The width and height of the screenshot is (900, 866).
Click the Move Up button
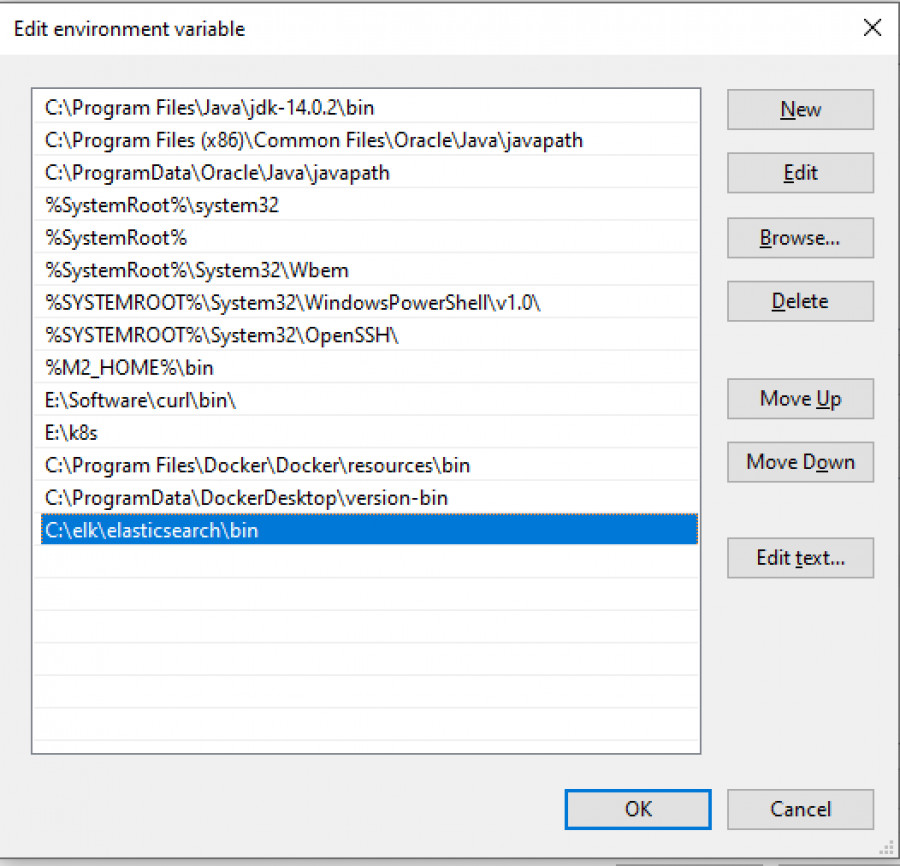800,399
